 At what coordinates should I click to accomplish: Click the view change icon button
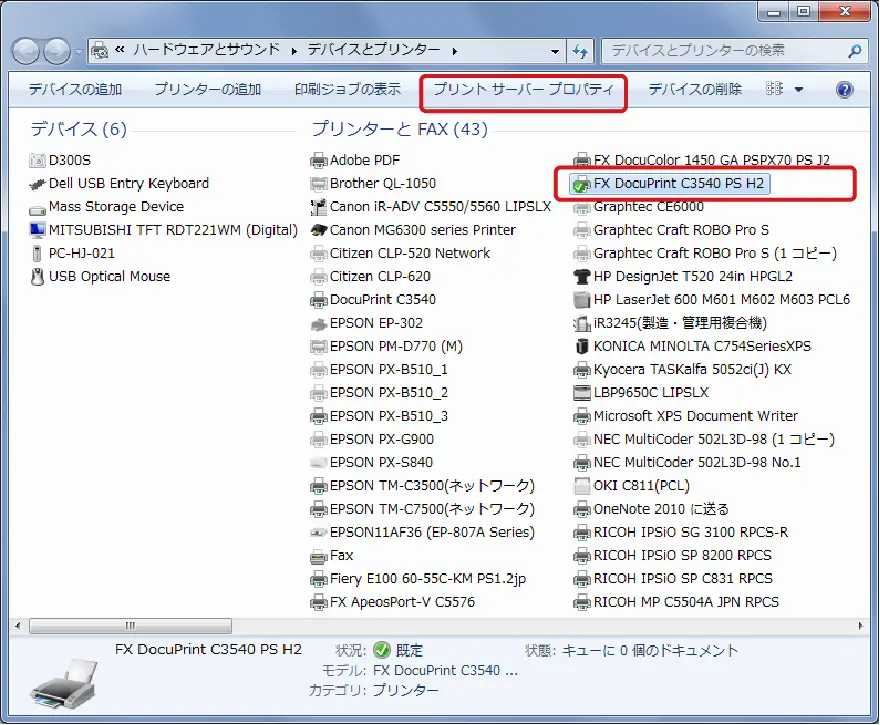pyautogui.click(x=774, y=89)
